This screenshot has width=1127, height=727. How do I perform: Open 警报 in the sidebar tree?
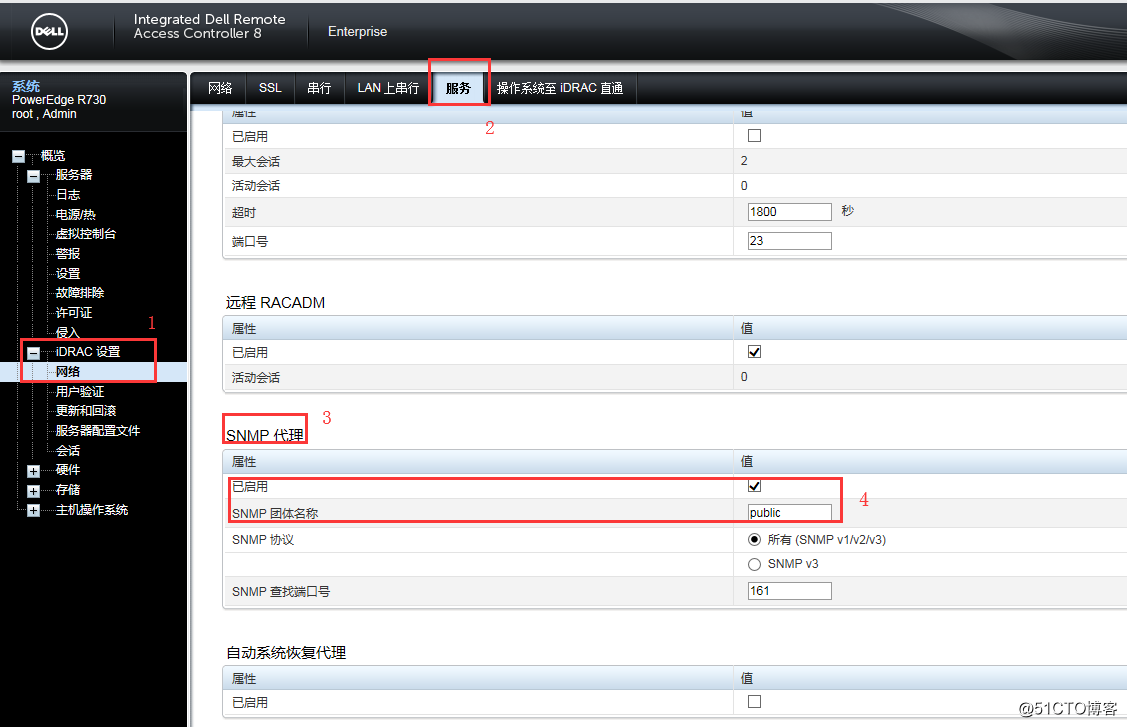(x=68, y=254)
